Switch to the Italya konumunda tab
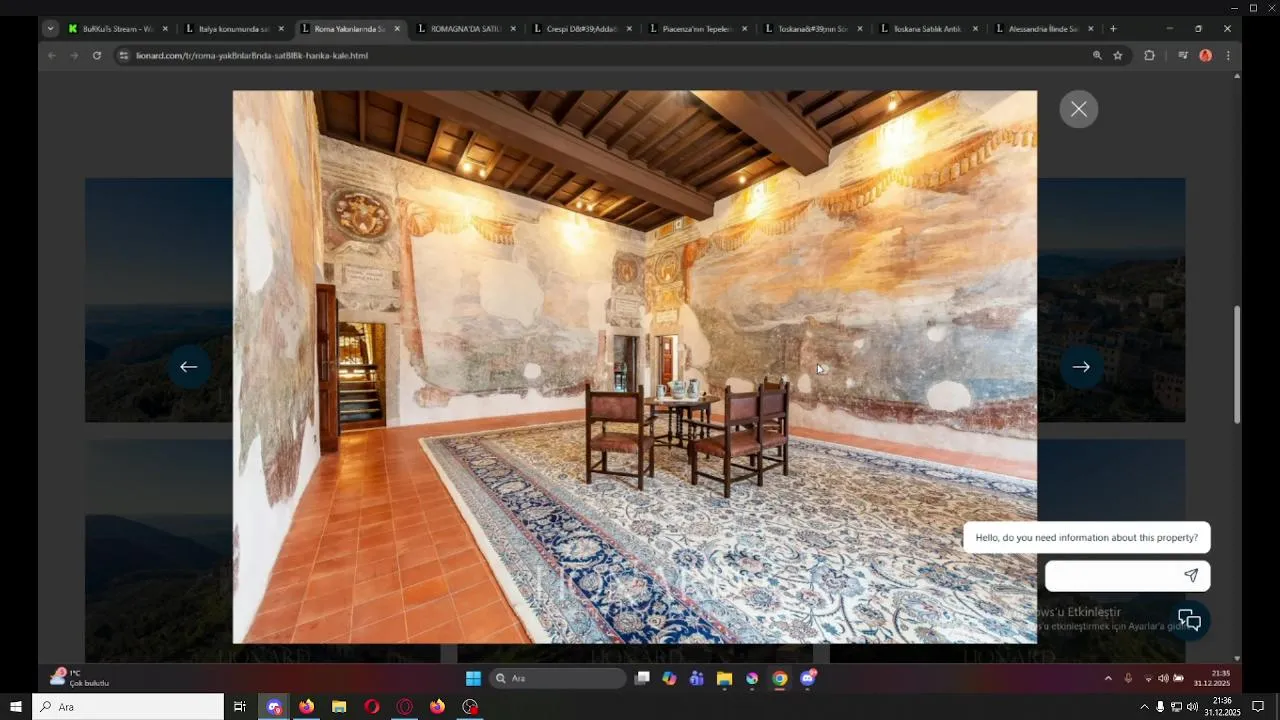Screen dimensions: 1280x720 click(x=233, y=29)
